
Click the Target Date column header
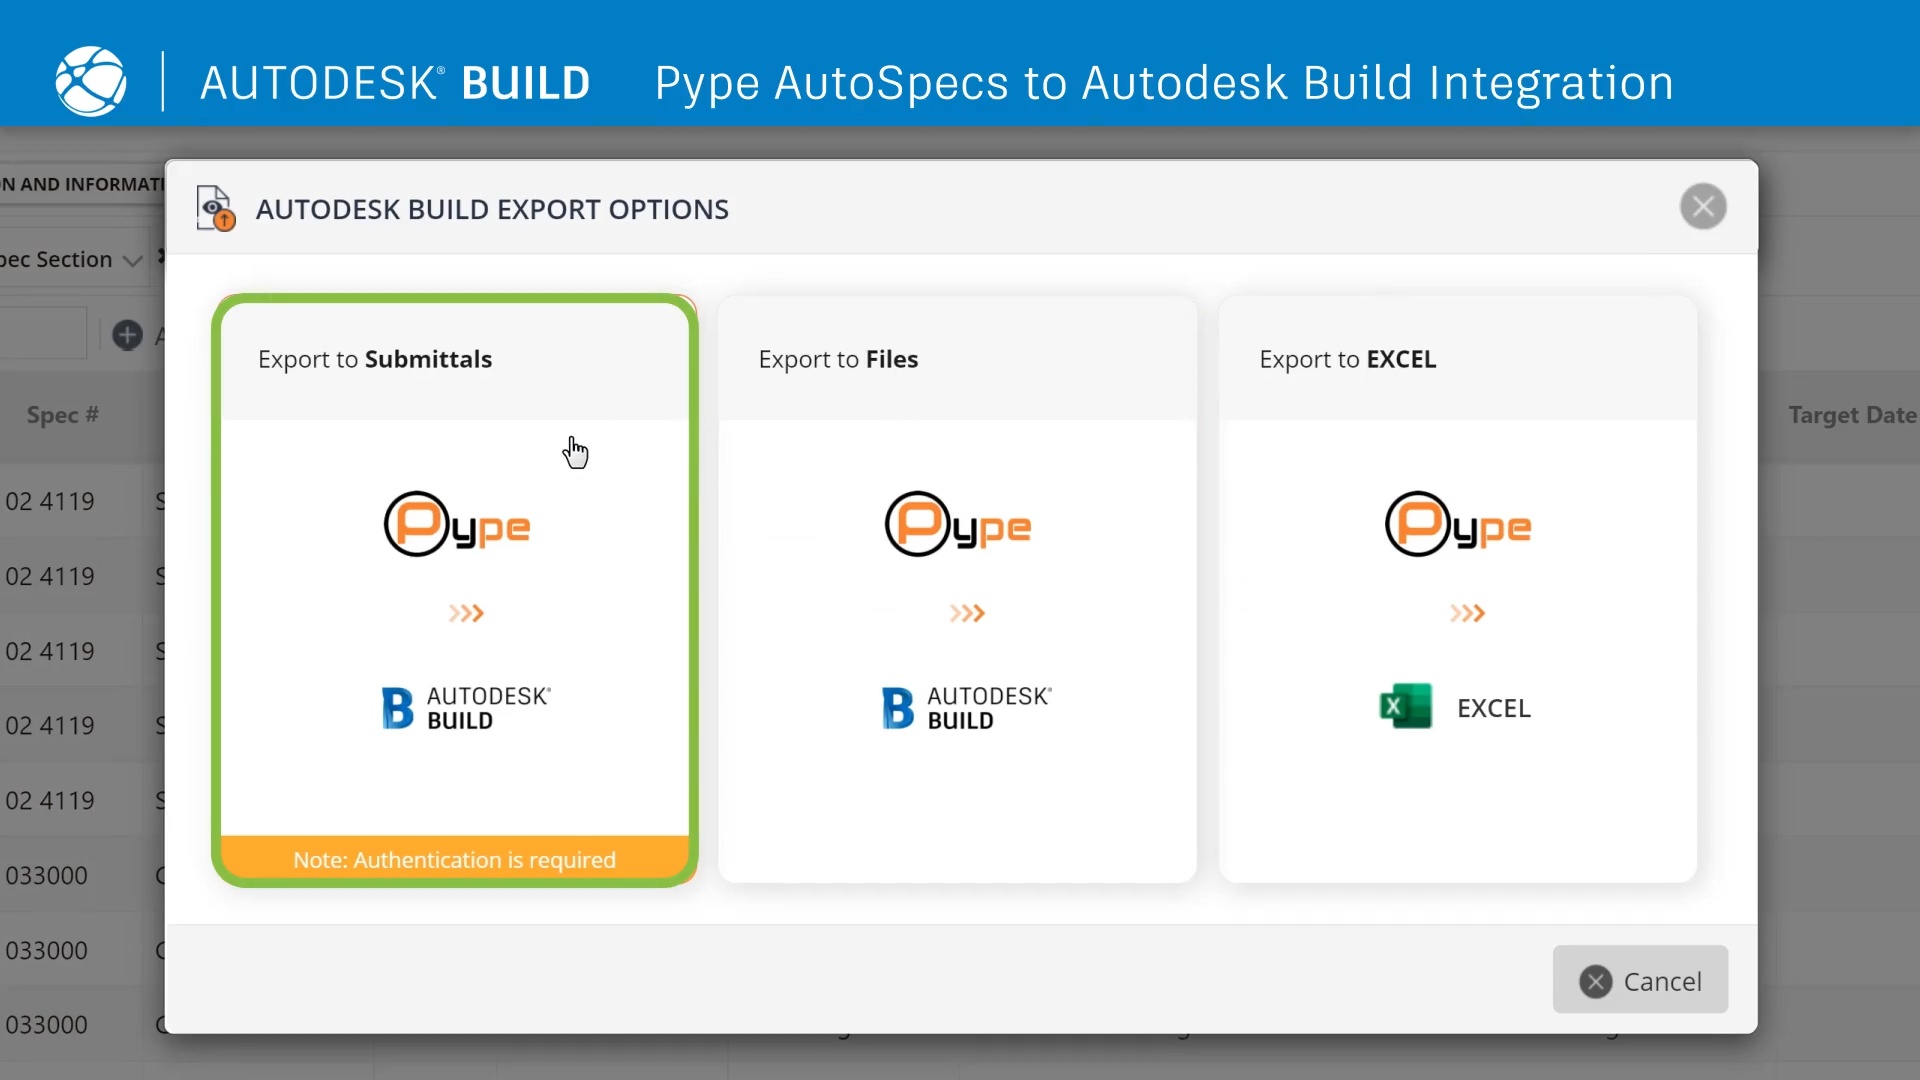(x=1852, y=415)
